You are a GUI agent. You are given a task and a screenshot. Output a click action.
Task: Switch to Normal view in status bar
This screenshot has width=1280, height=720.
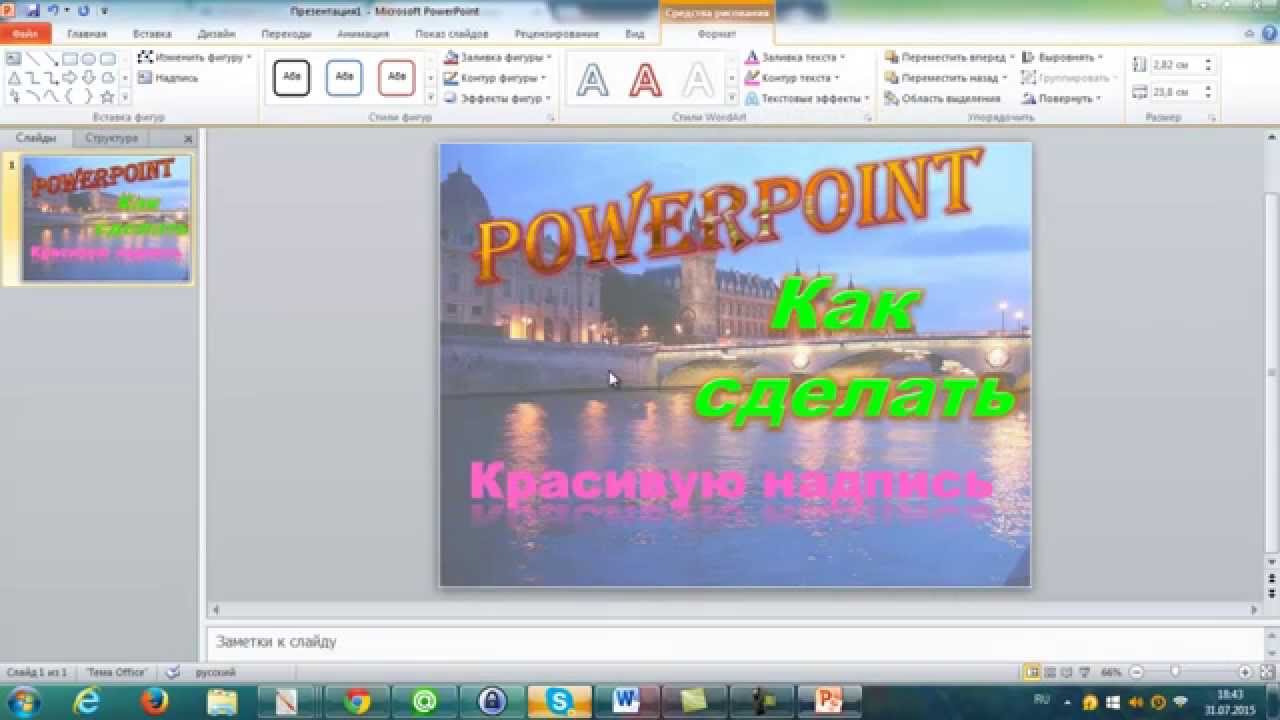[1031, 672]
